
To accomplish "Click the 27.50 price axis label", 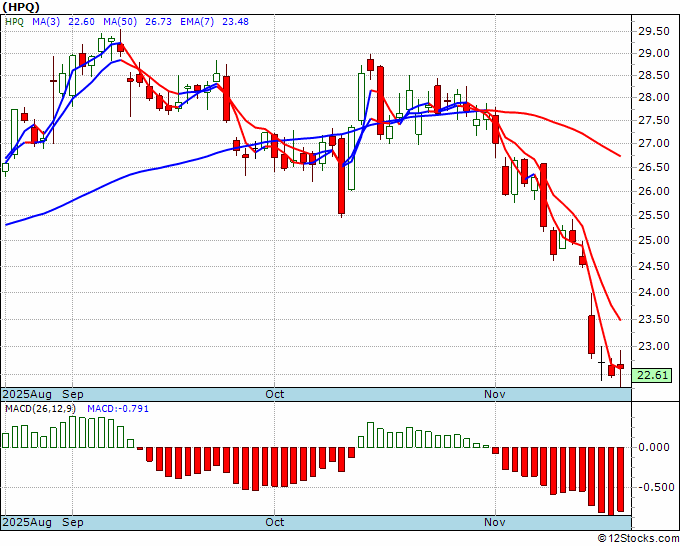I will (654, 121).
